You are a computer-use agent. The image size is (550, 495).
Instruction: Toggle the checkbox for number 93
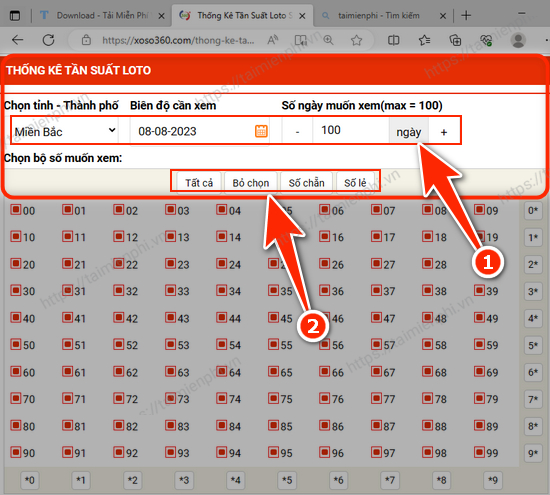pos(170,452)
